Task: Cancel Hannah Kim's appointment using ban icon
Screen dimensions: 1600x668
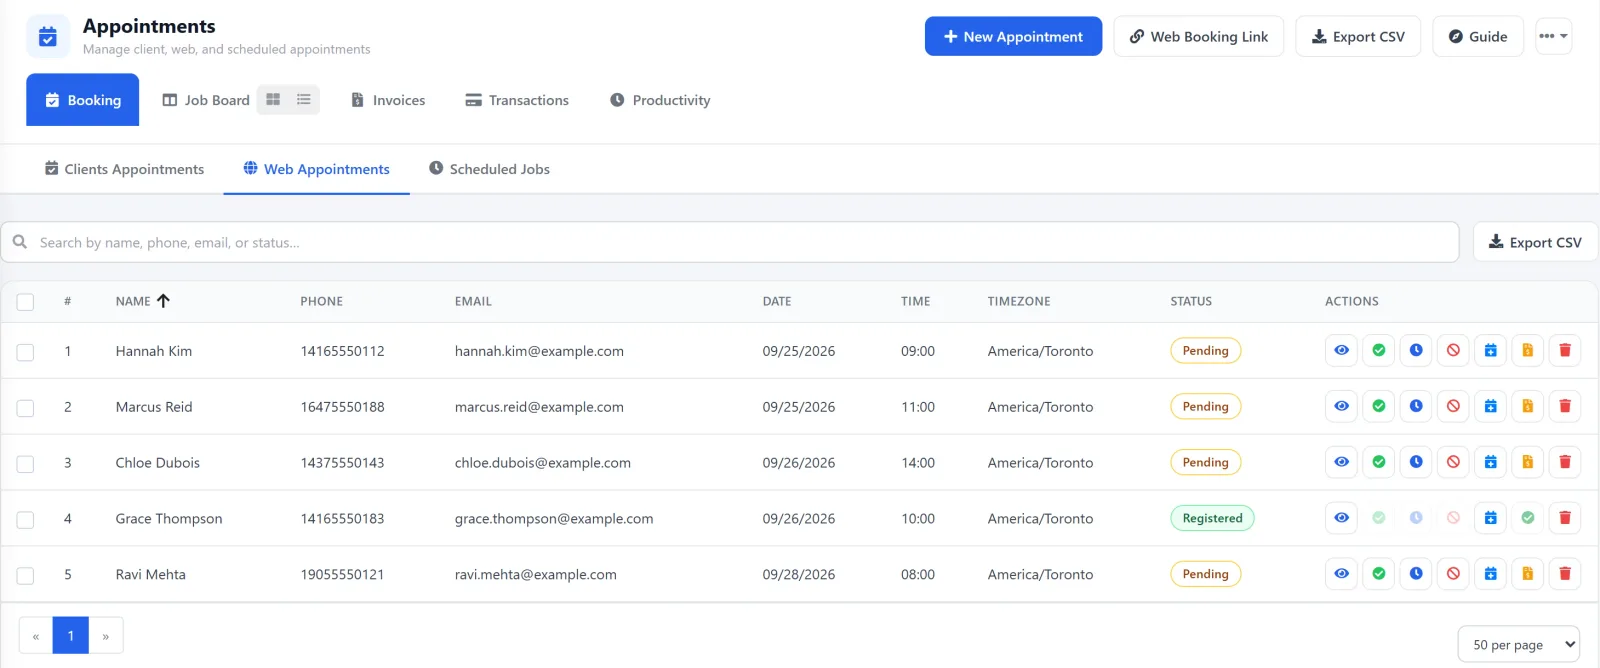Action: pyautogui.click(x=1453, y=351)
